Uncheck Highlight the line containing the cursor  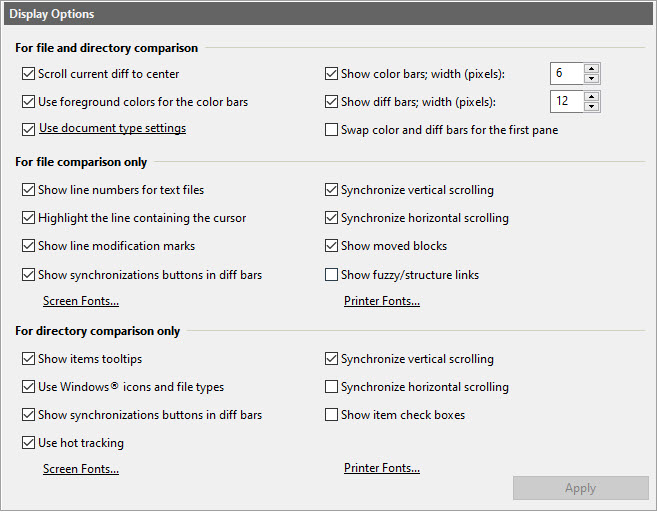tap(28, 218)
